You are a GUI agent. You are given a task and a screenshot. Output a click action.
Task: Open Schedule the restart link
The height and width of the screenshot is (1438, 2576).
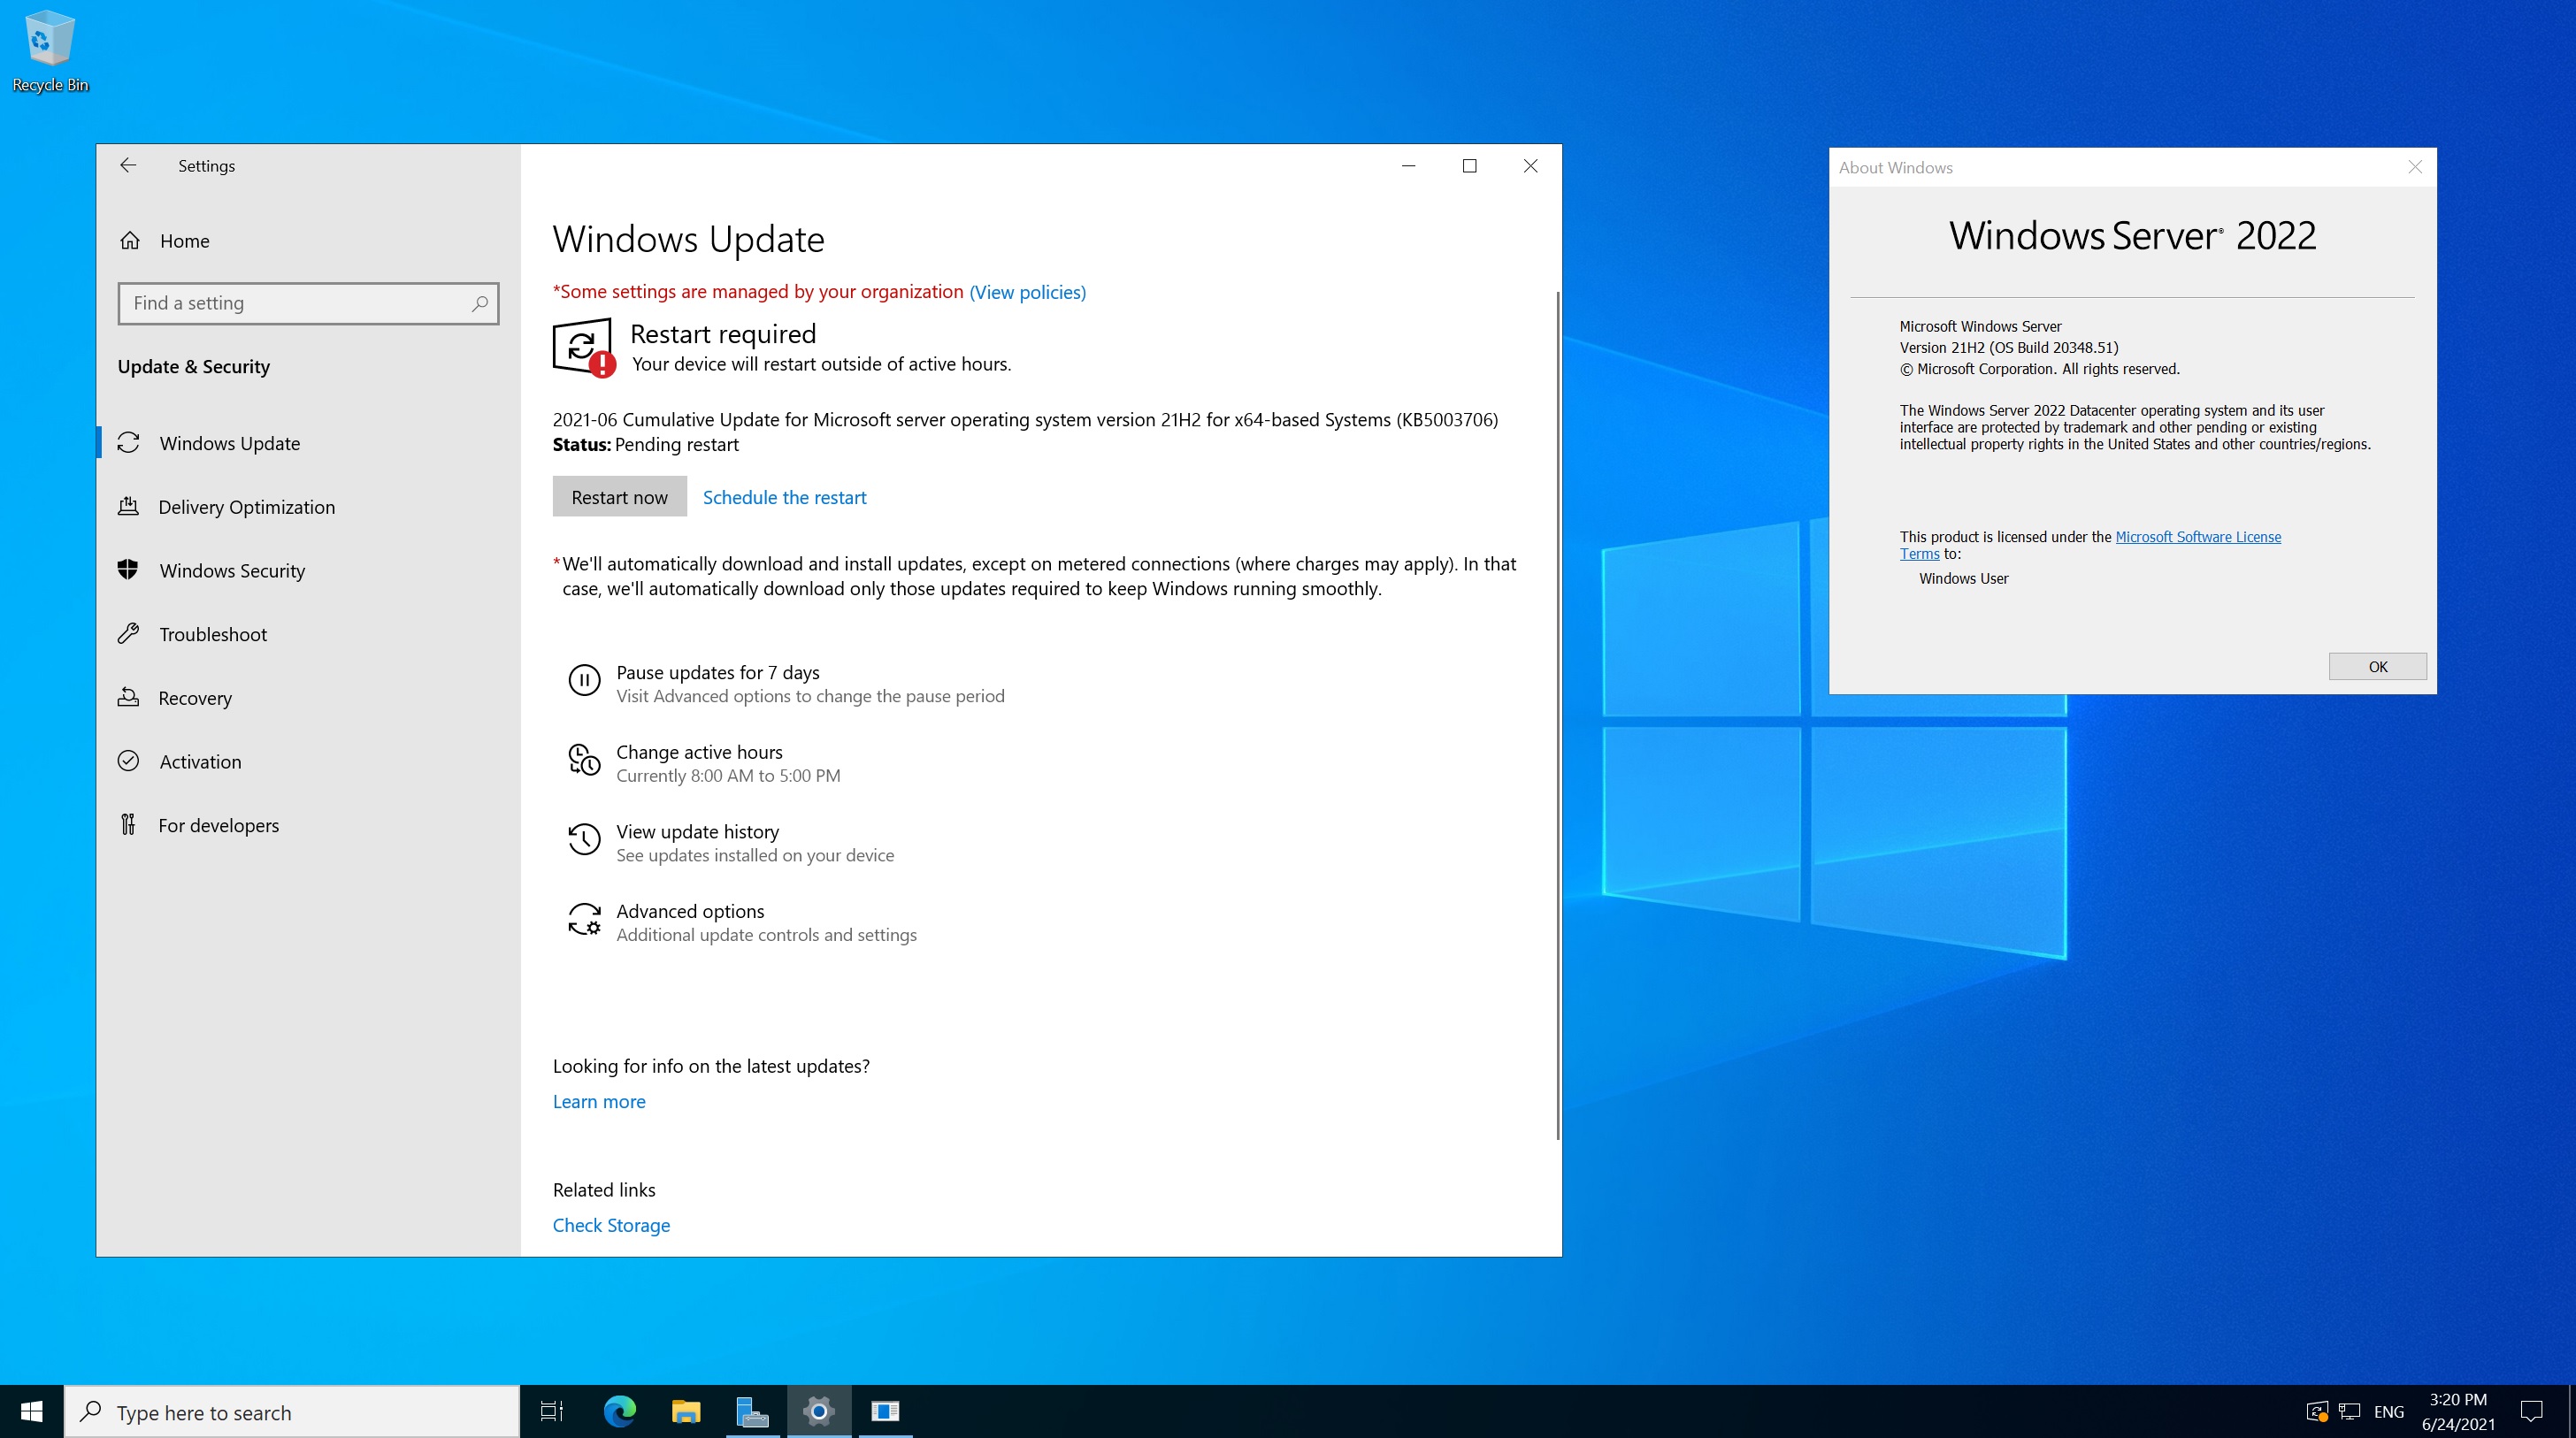pyautogui.click(x=784, y=497)
